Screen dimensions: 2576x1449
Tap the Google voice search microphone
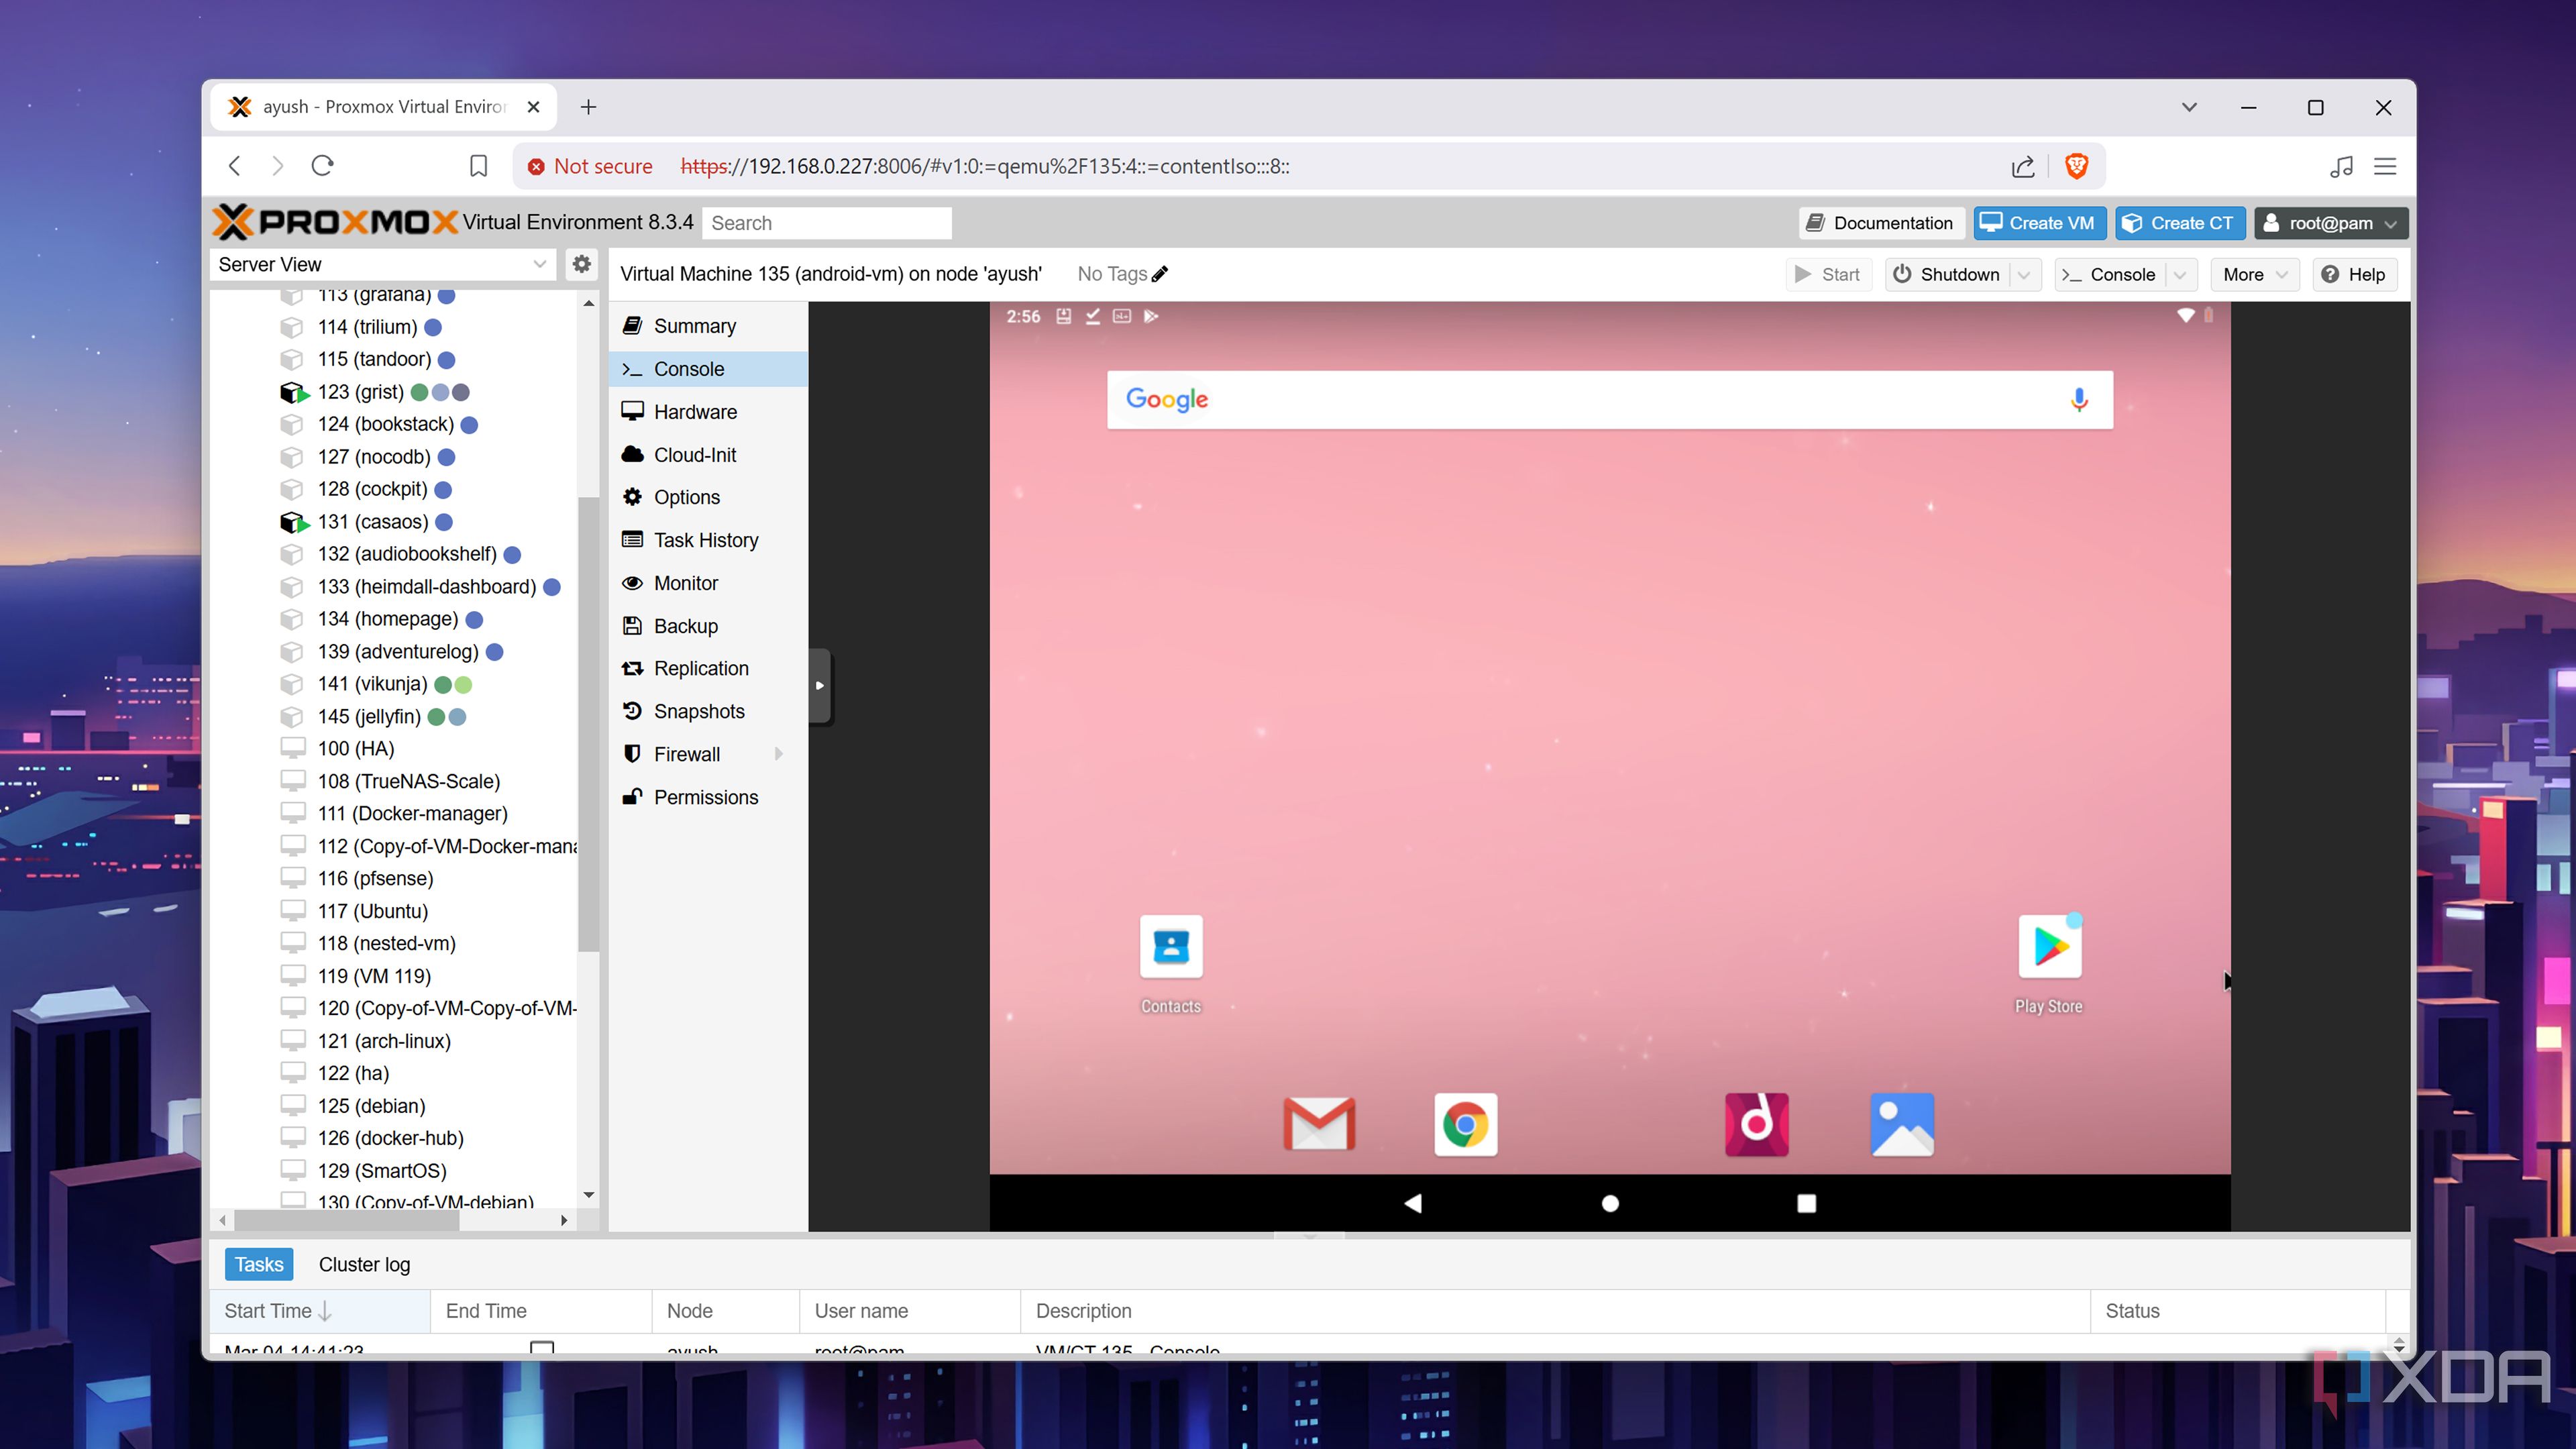[2079, 400]
